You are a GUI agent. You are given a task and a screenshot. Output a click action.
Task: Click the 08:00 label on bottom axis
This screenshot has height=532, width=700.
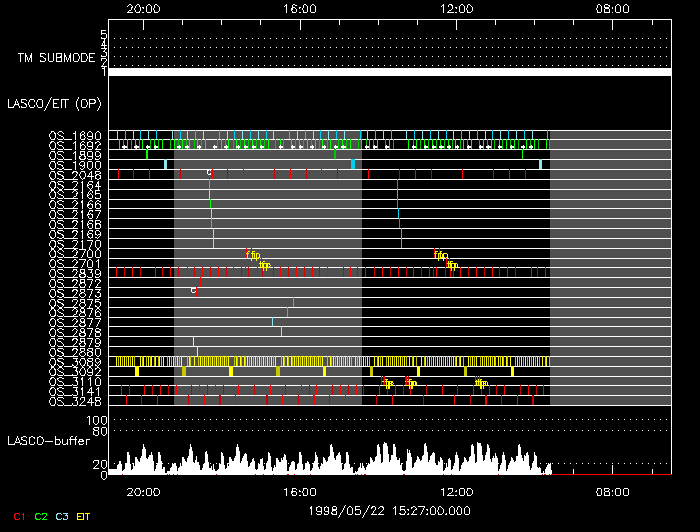point(612,492)
